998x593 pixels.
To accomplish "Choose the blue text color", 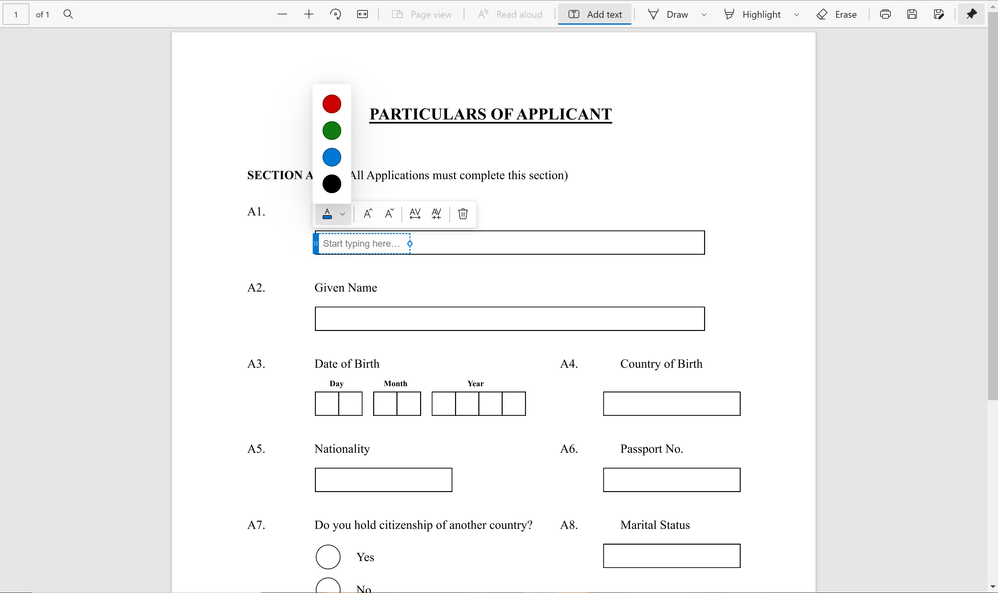I will 332,157.
